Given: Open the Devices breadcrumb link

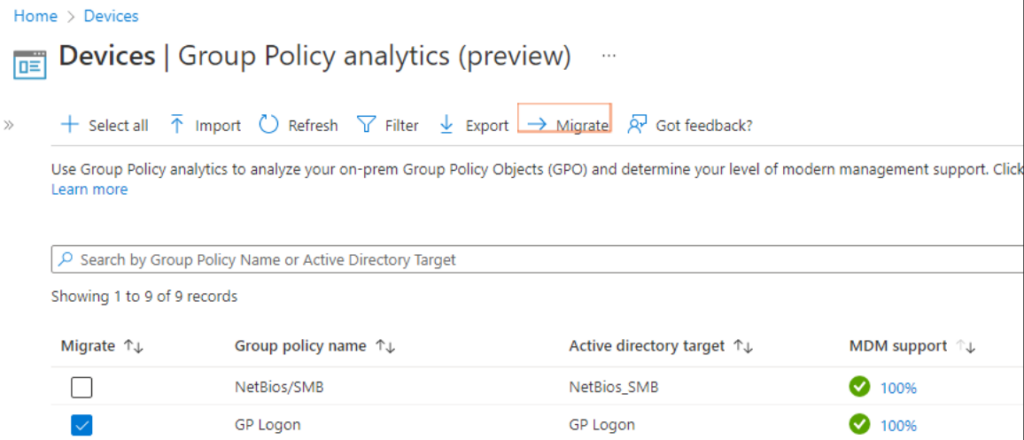Looking at the screenshot, I should coord(109,16).
